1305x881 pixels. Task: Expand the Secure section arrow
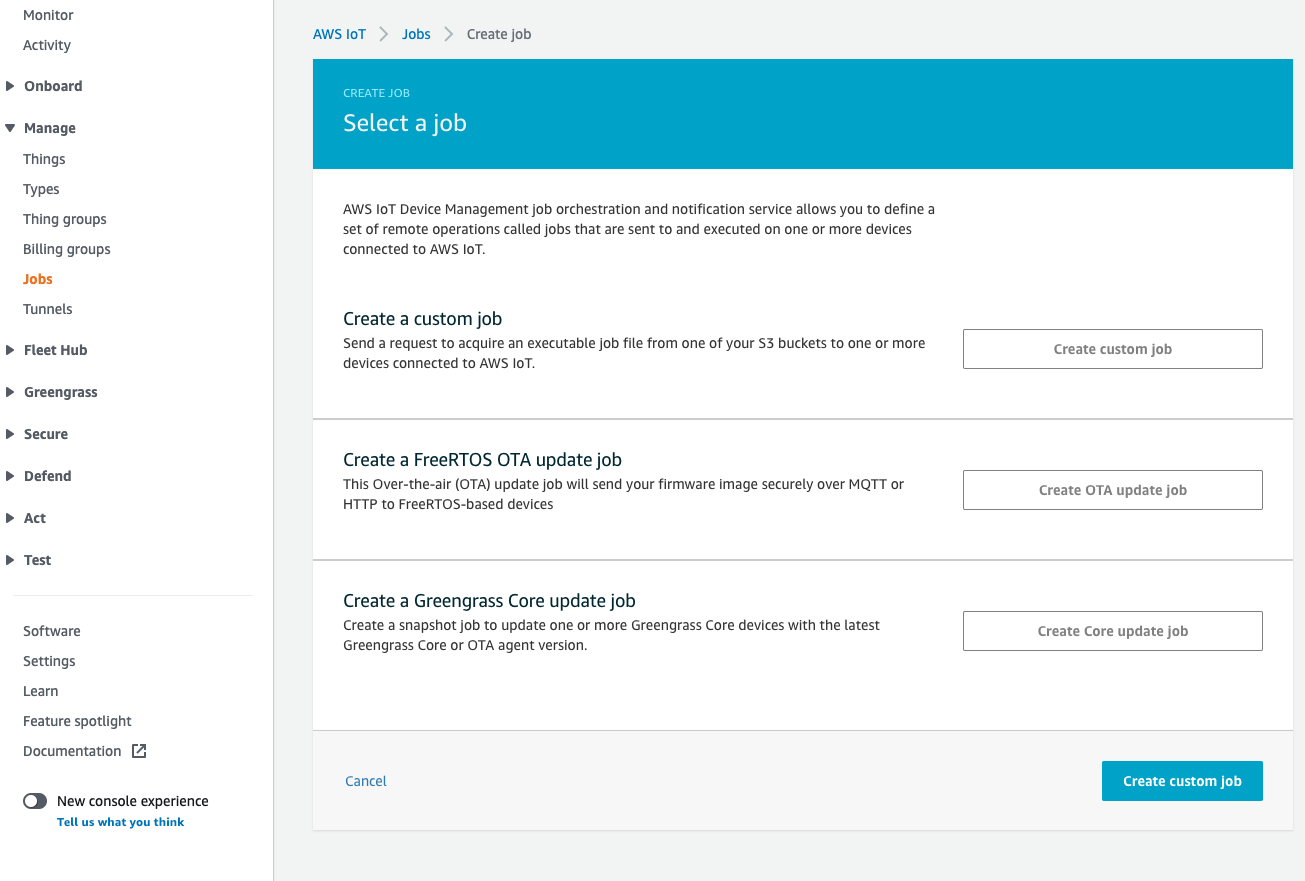(10, 434)
